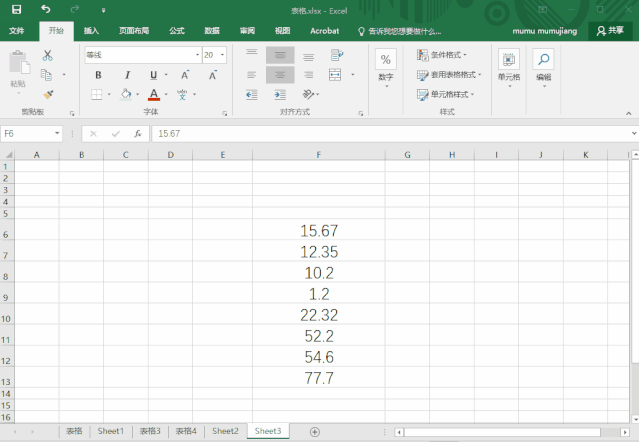Apply the Fill Color bucket
Viewport: 639px width, 442px height.
pos(126,95)
